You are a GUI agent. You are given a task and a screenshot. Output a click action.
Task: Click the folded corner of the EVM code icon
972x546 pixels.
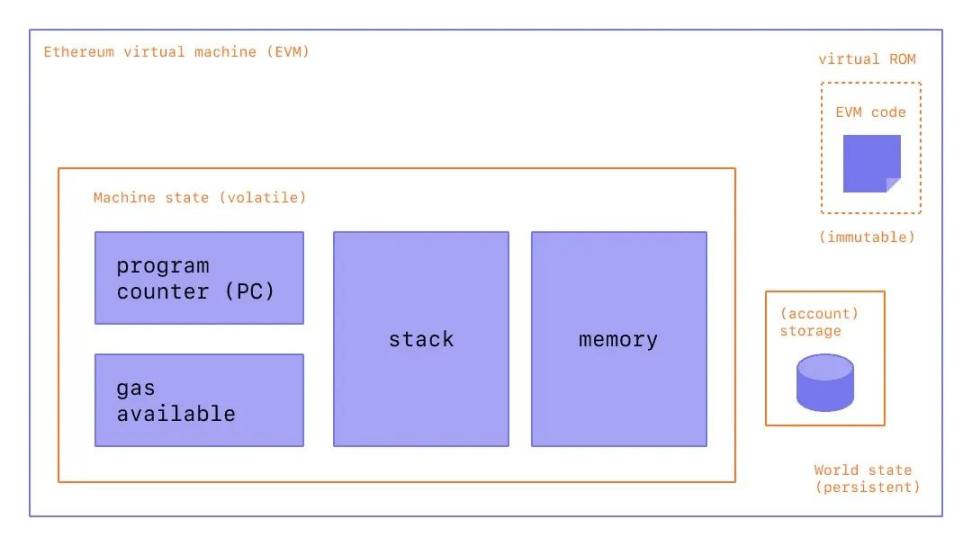893,184
